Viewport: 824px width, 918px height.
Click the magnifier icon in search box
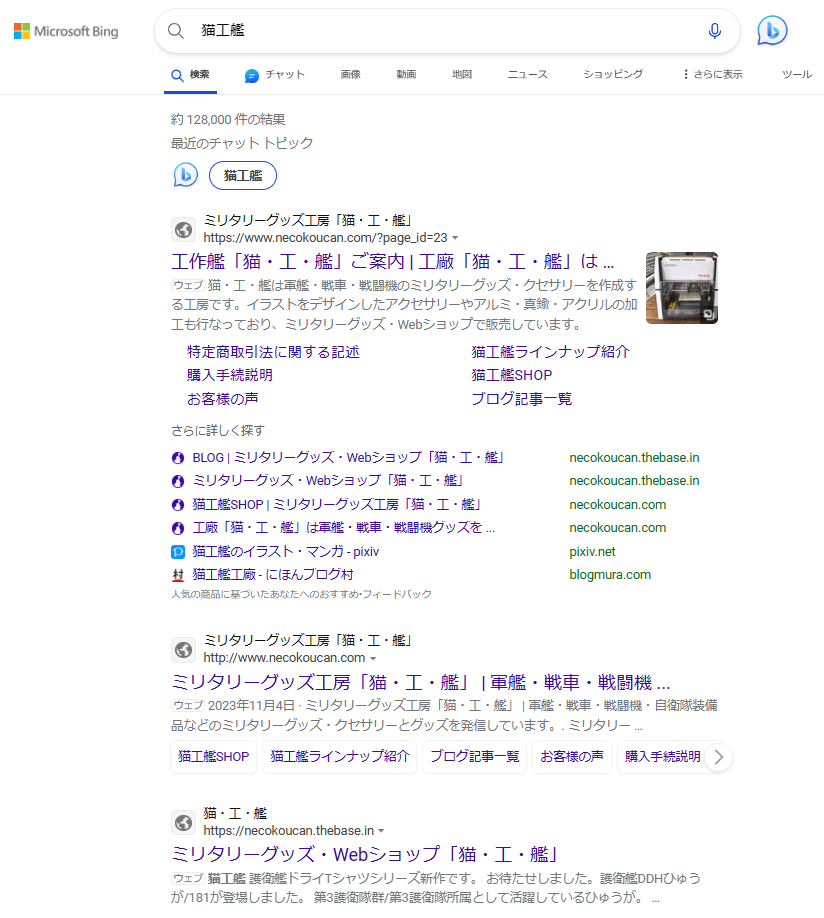pyautogui.click(x=176, y=30)
